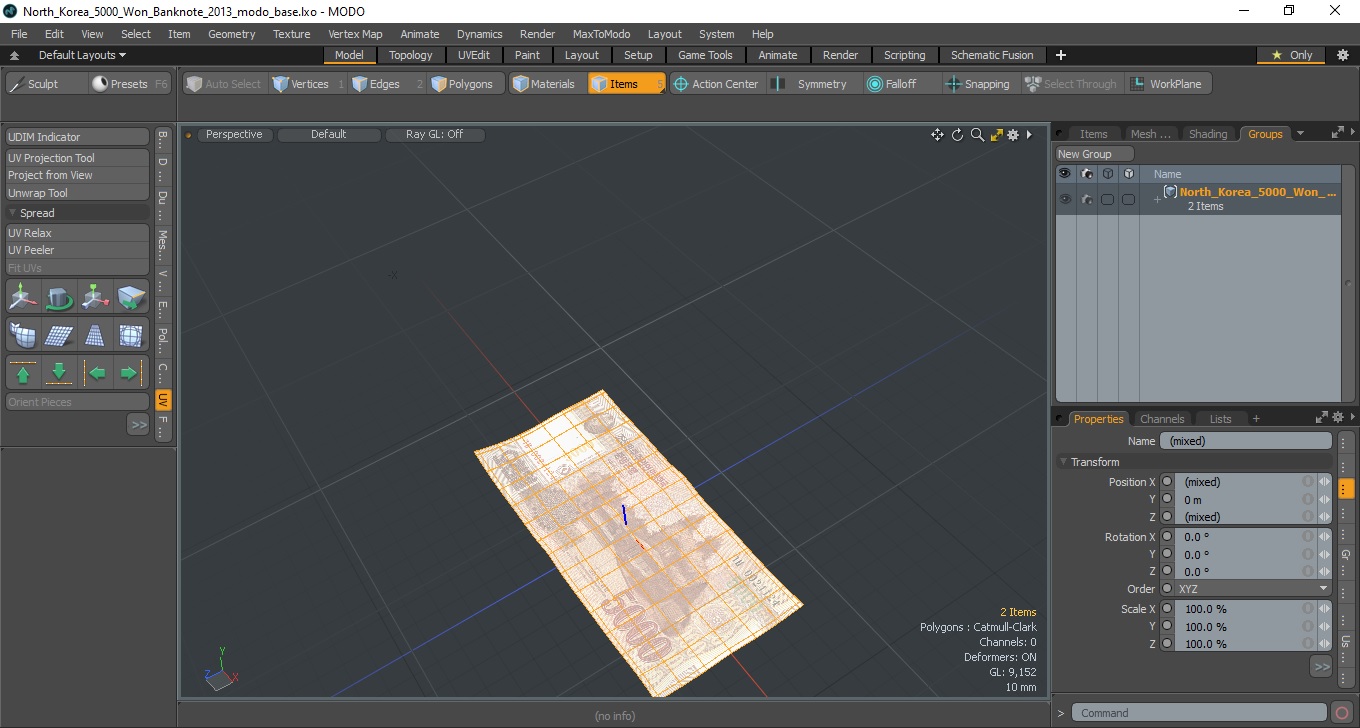The width and height of the screenshot is (1360, 728).
Task: Click the box with green arrow UV icon
Action: coord(131,297)
